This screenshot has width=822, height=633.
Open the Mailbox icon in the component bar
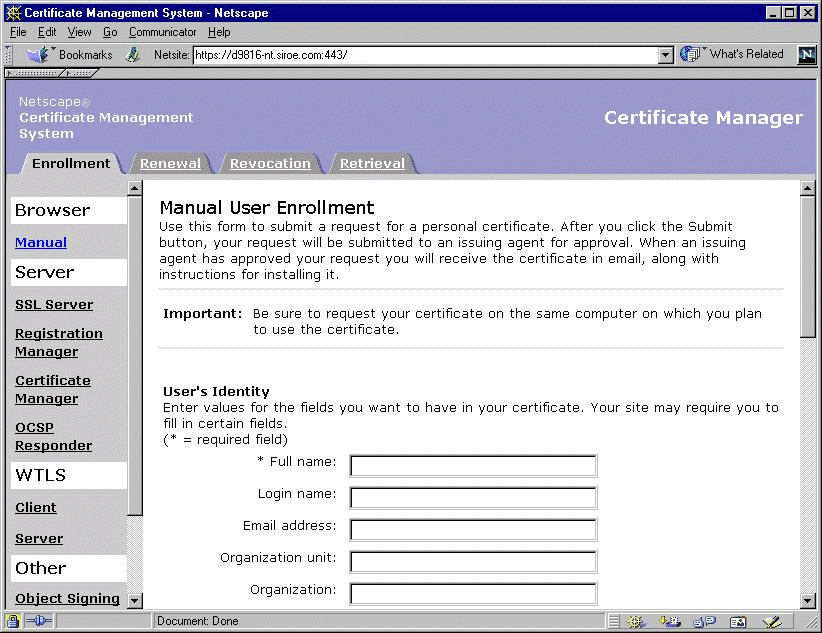click(x=670, y=621)
